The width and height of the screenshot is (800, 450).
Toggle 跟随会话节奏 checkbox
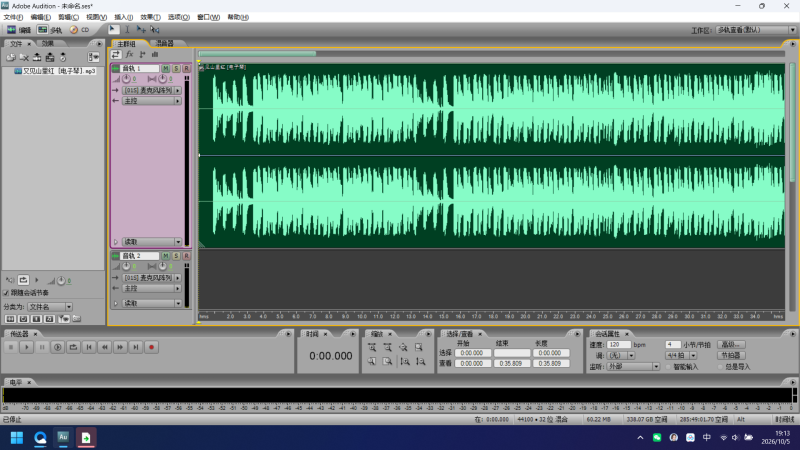click(x=6, y=293)
